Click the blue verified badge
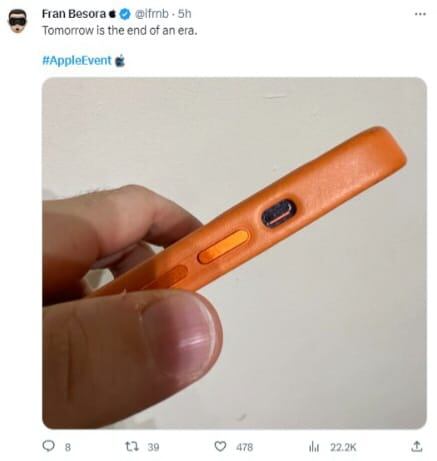 (x=125, y=14)
